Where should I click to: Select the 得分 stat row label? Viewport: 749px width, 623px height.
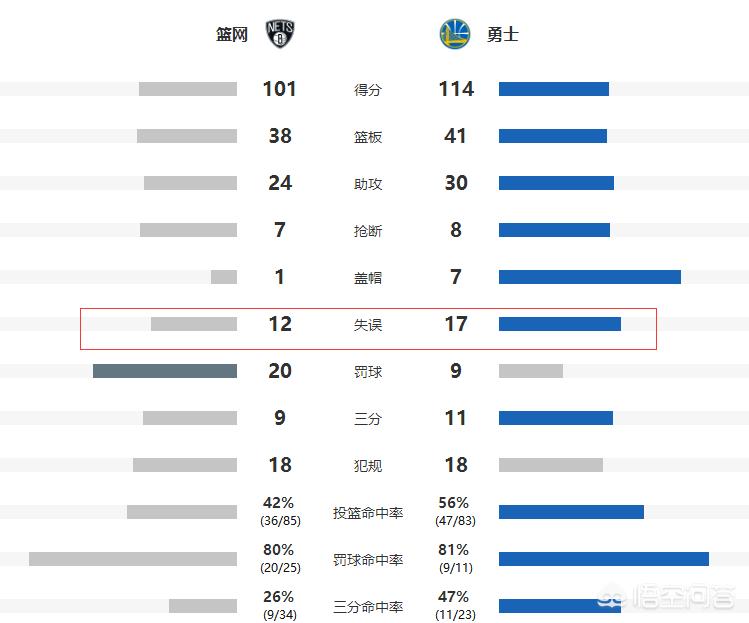[x=368, y=90]
